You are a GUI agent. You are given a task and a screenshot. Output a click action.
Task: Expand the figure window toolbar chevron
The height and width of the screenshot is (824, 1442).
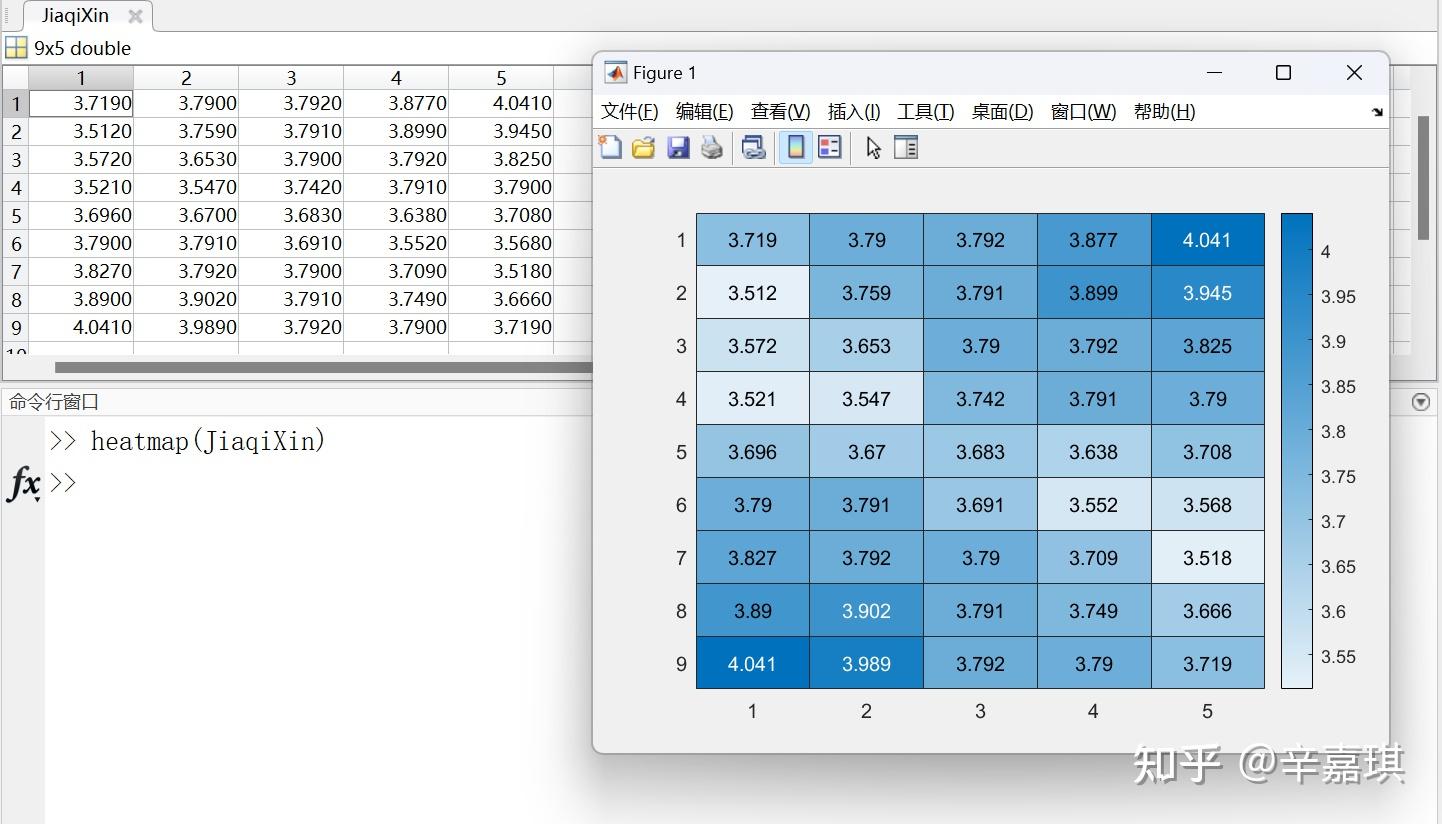1377,112
